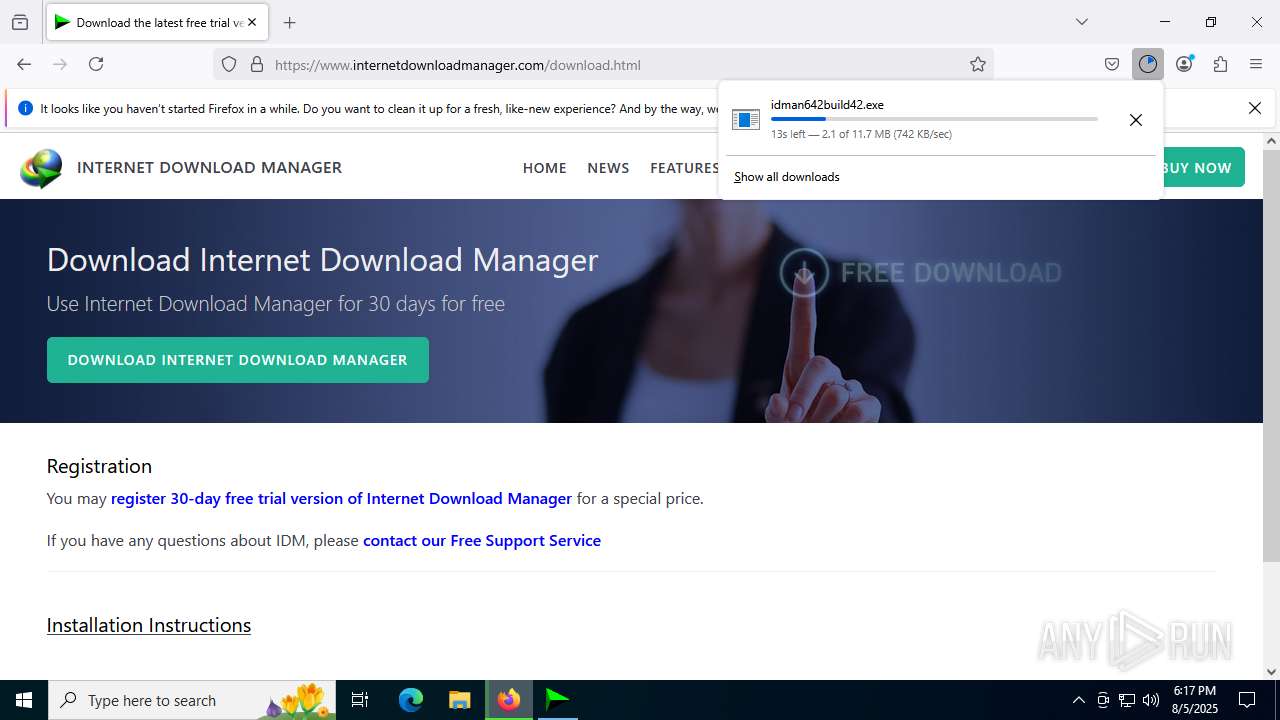This screenshot has width=1280, height=720.
Task: Select the Download the latest free trial tab
Action: point(157,22)
